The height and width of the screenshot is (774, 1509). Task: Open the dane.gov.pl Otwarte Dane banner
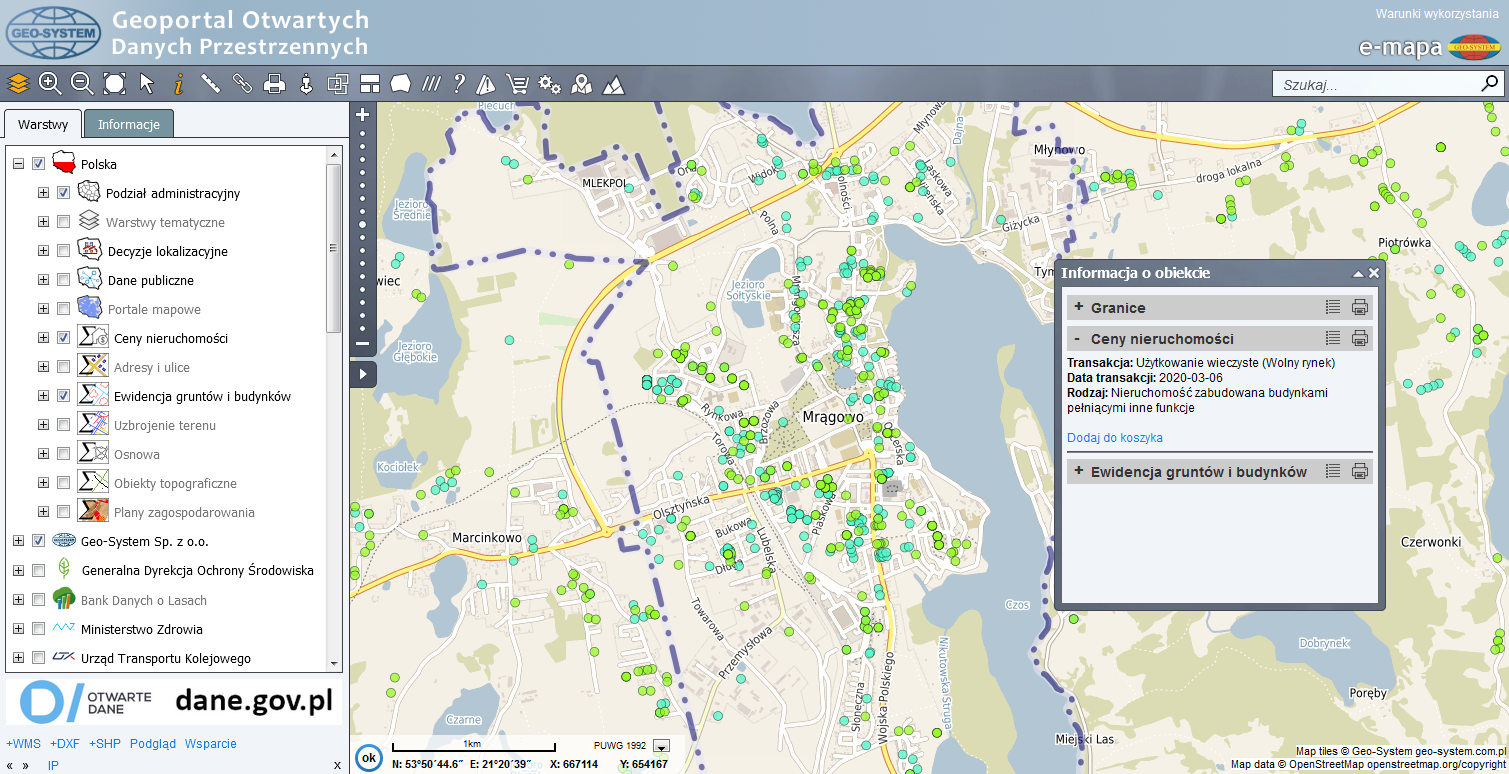(174, 702)
